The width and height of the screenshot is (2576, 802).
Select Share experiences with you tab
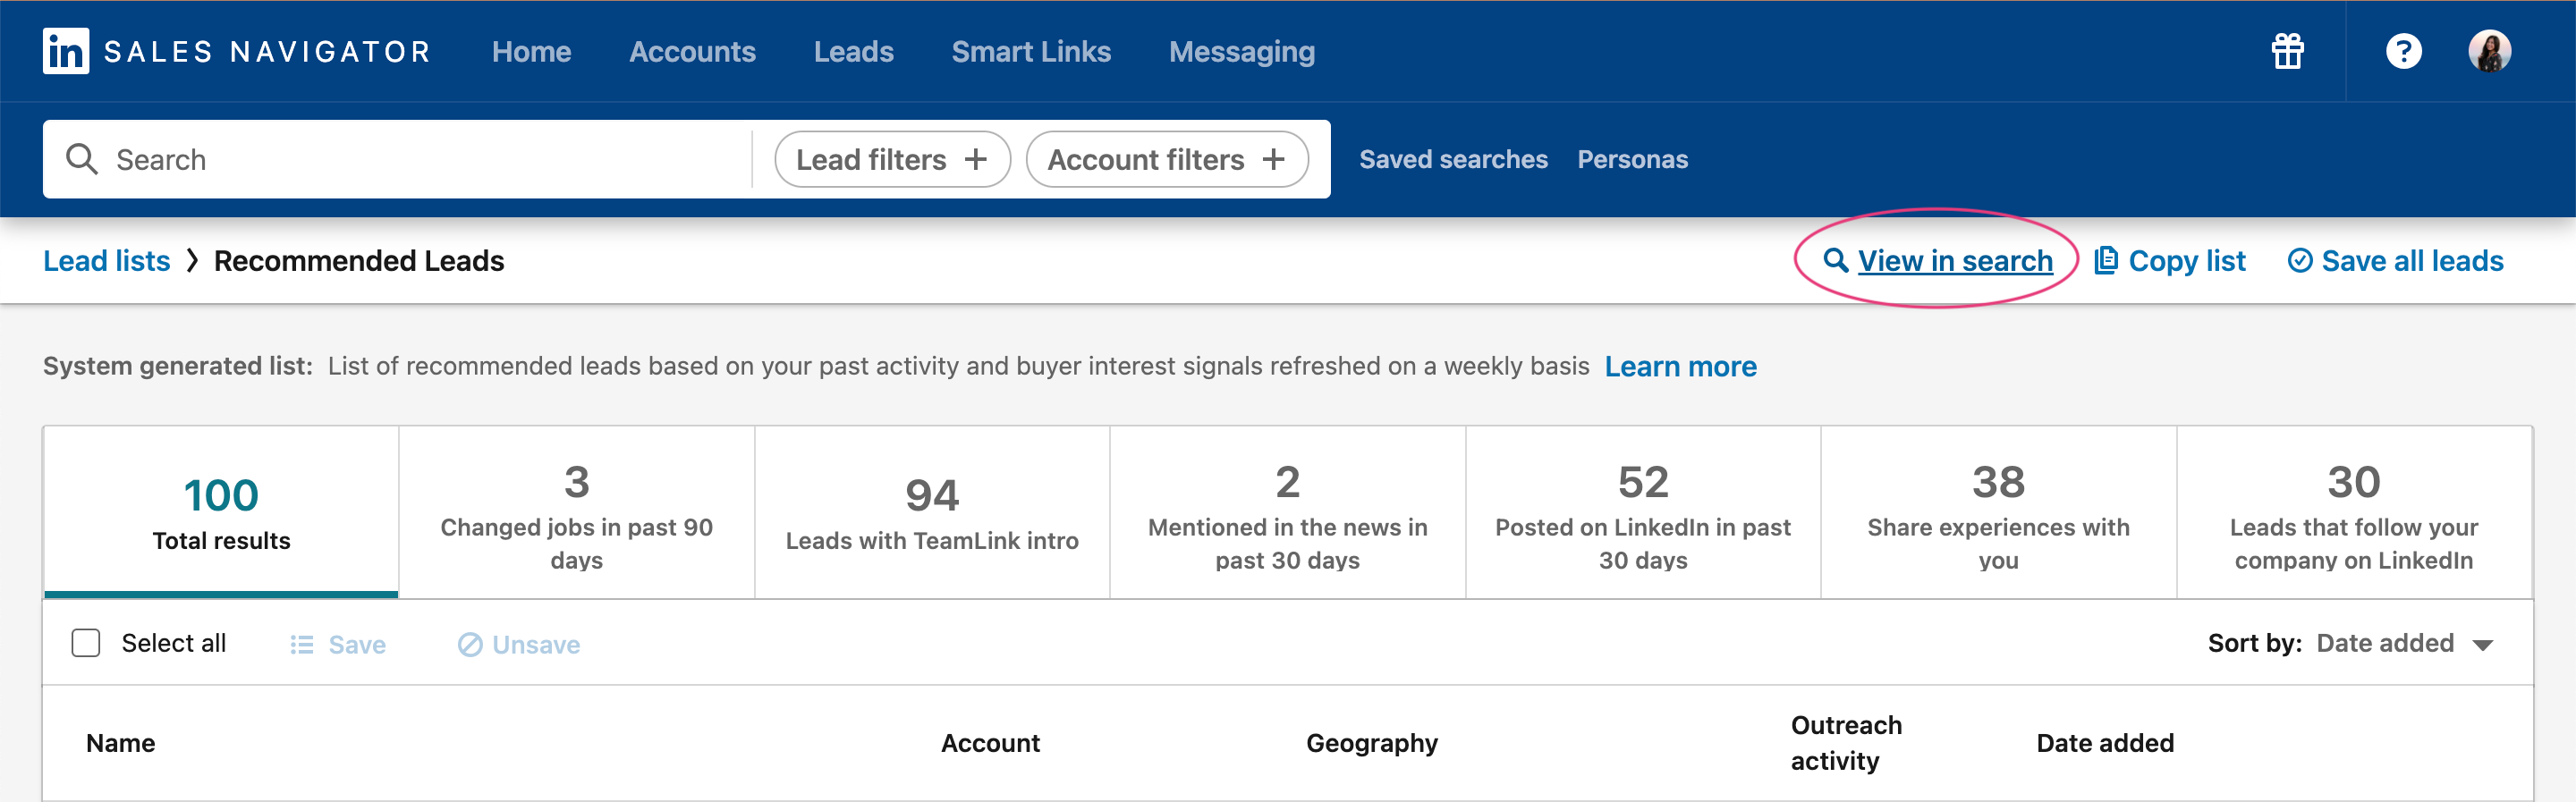1998,513
